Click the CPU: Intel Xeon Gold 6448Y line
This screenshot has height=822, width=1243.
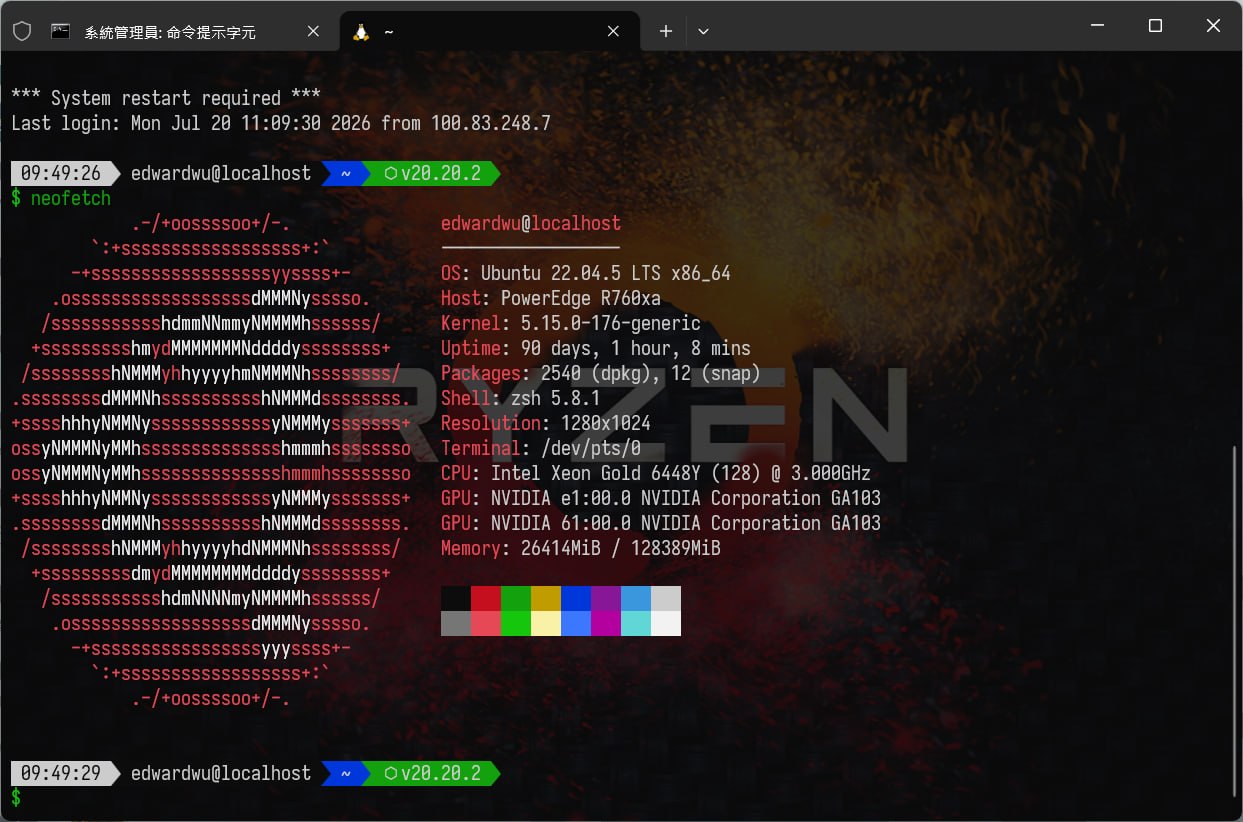(x=656, y=473)
